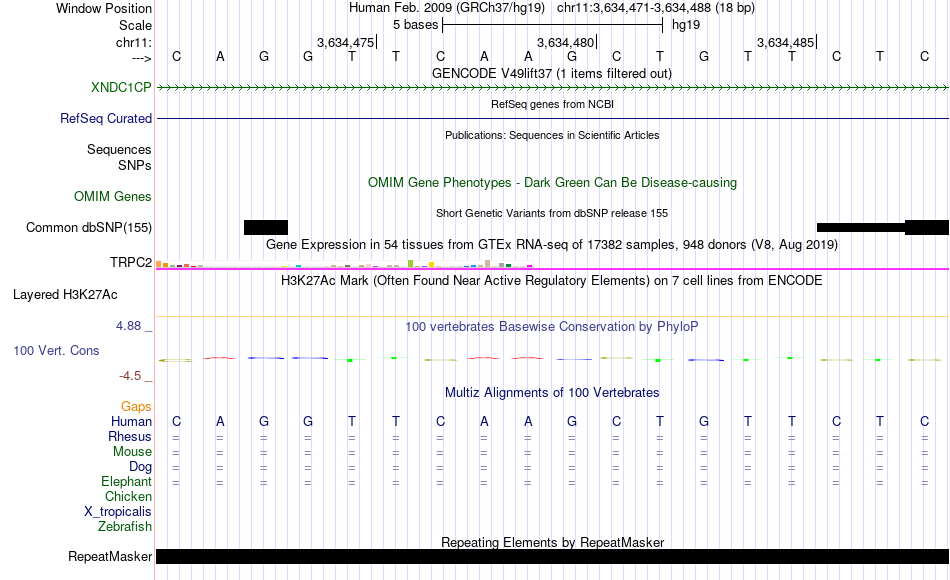This screenshot has height=580, width=950.
Task: Click the green XNDC1CP arrowed gene line
Action: point(553,88)
